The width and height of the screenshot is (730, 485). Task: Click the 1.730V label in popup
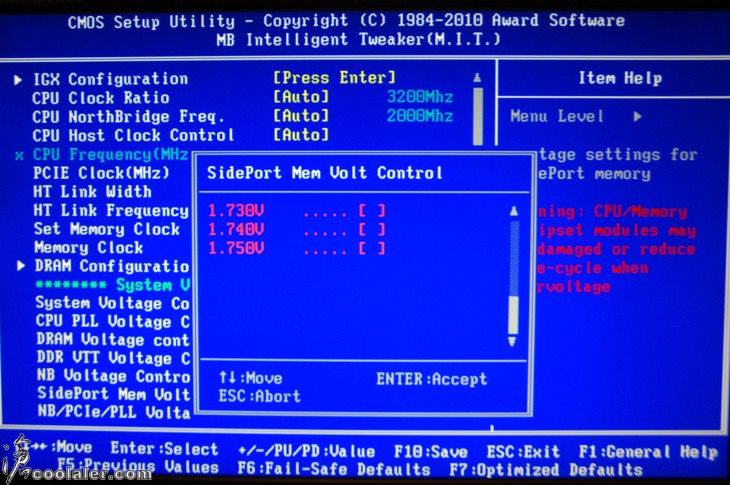click(236, 211)
